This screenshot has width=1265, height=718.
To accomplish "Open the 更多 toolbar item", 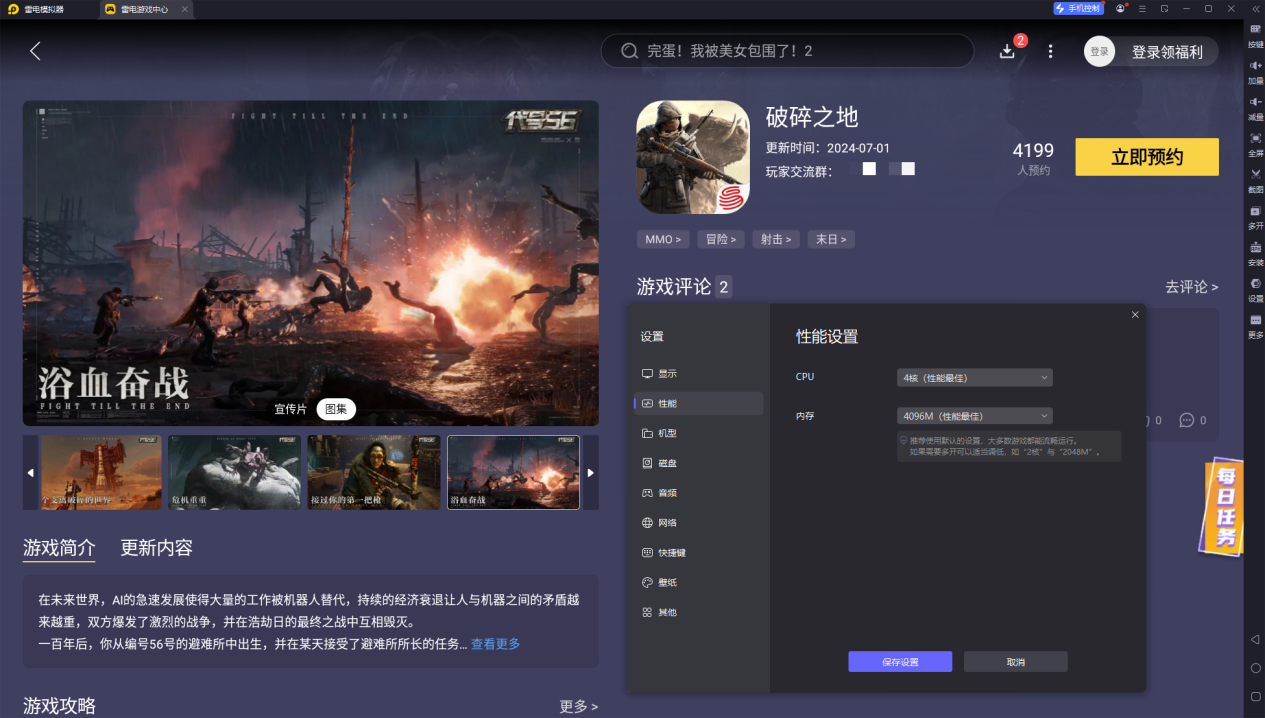I will (1256, 325).
